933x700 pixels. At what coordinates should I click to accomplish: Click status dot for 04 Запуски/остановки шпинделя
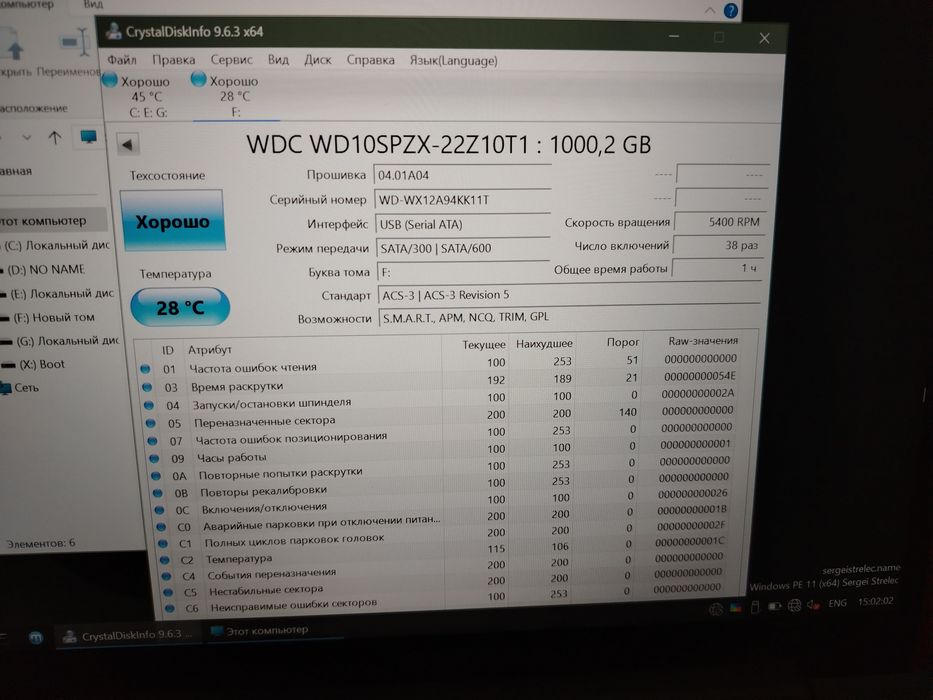(149, 405)
